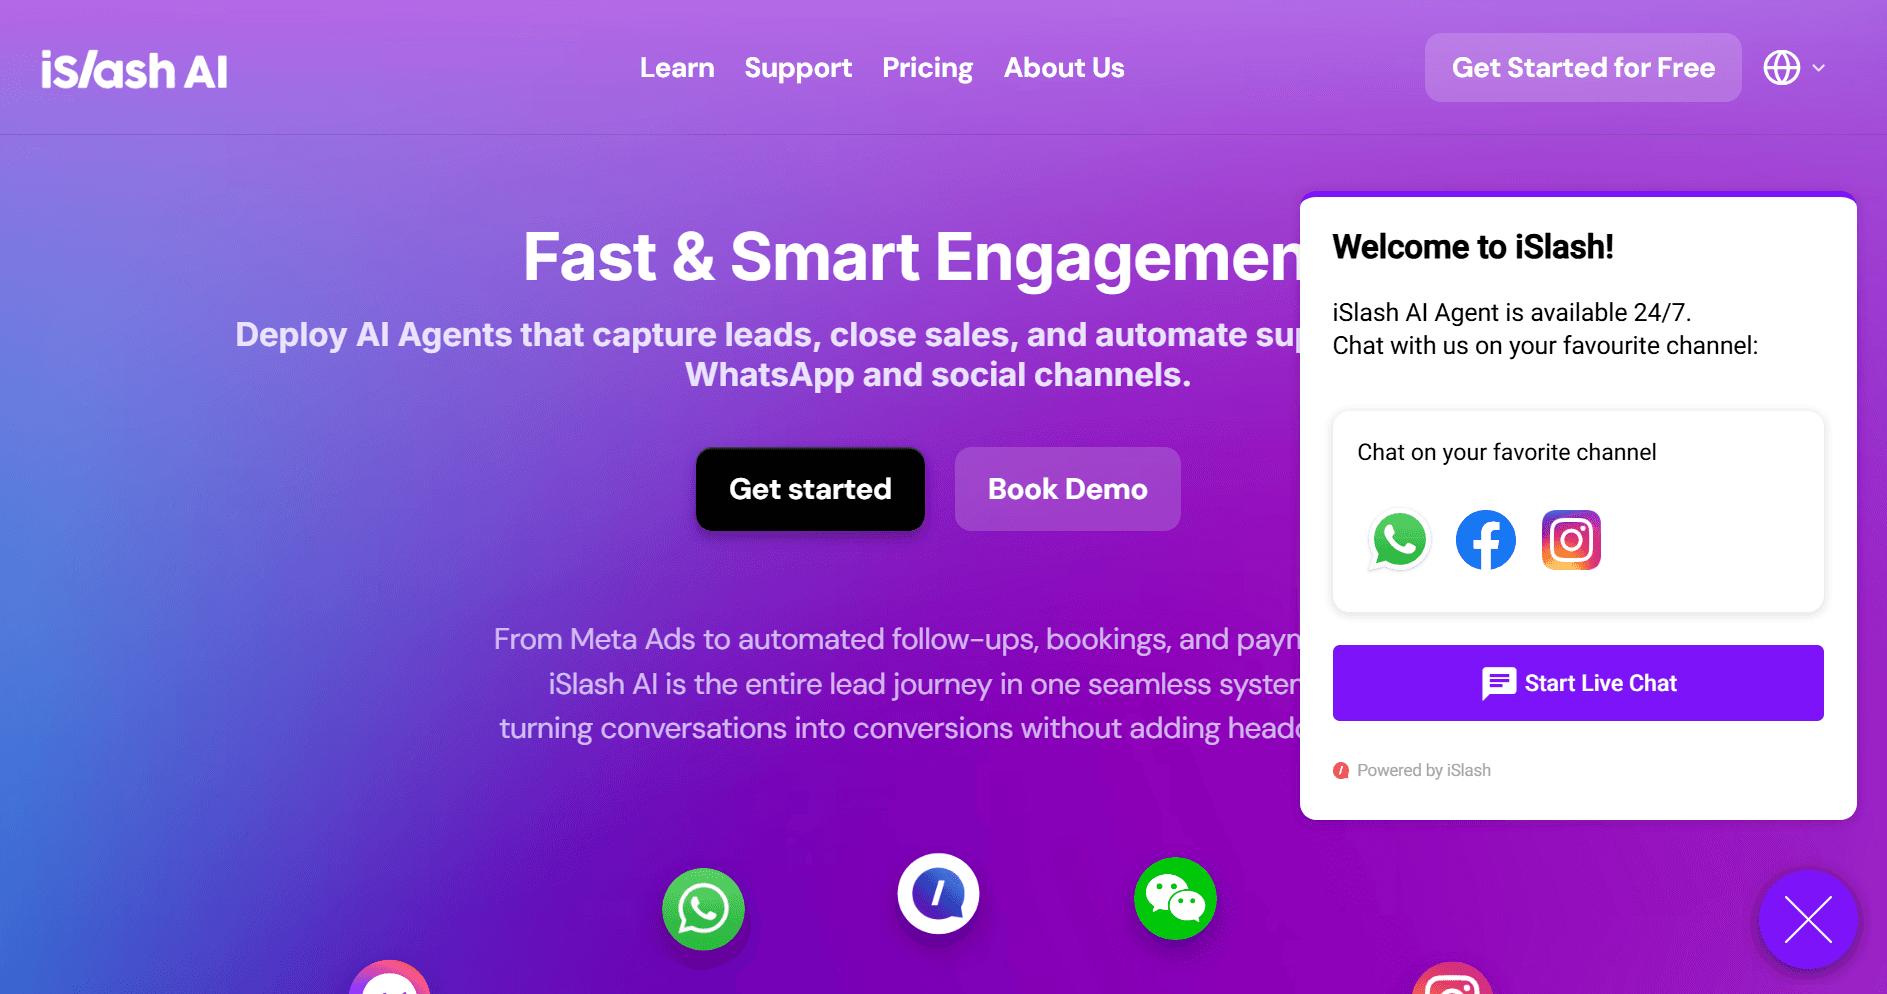
Task: Follow the Powered by iSlash link
Action: pos(1412,770)
